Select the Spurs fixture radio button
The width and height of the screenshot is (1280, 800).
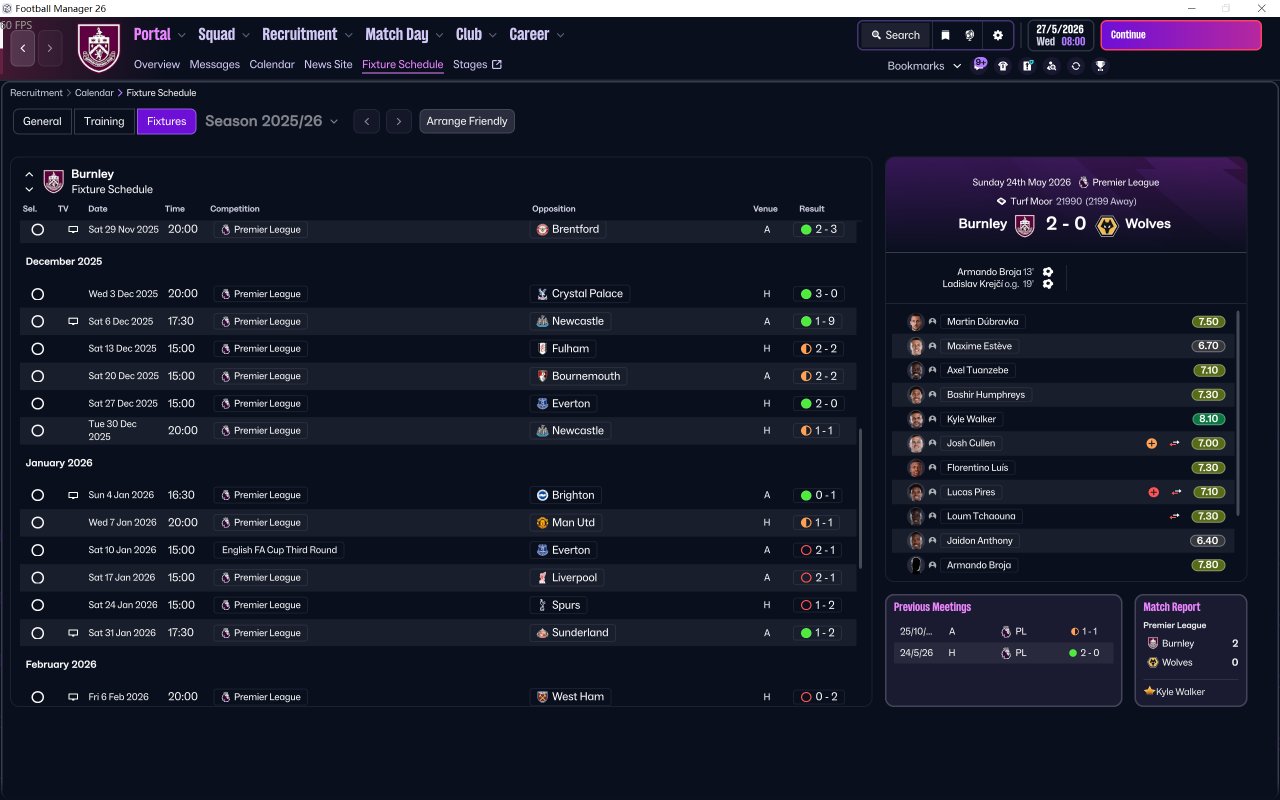(38, 605)
